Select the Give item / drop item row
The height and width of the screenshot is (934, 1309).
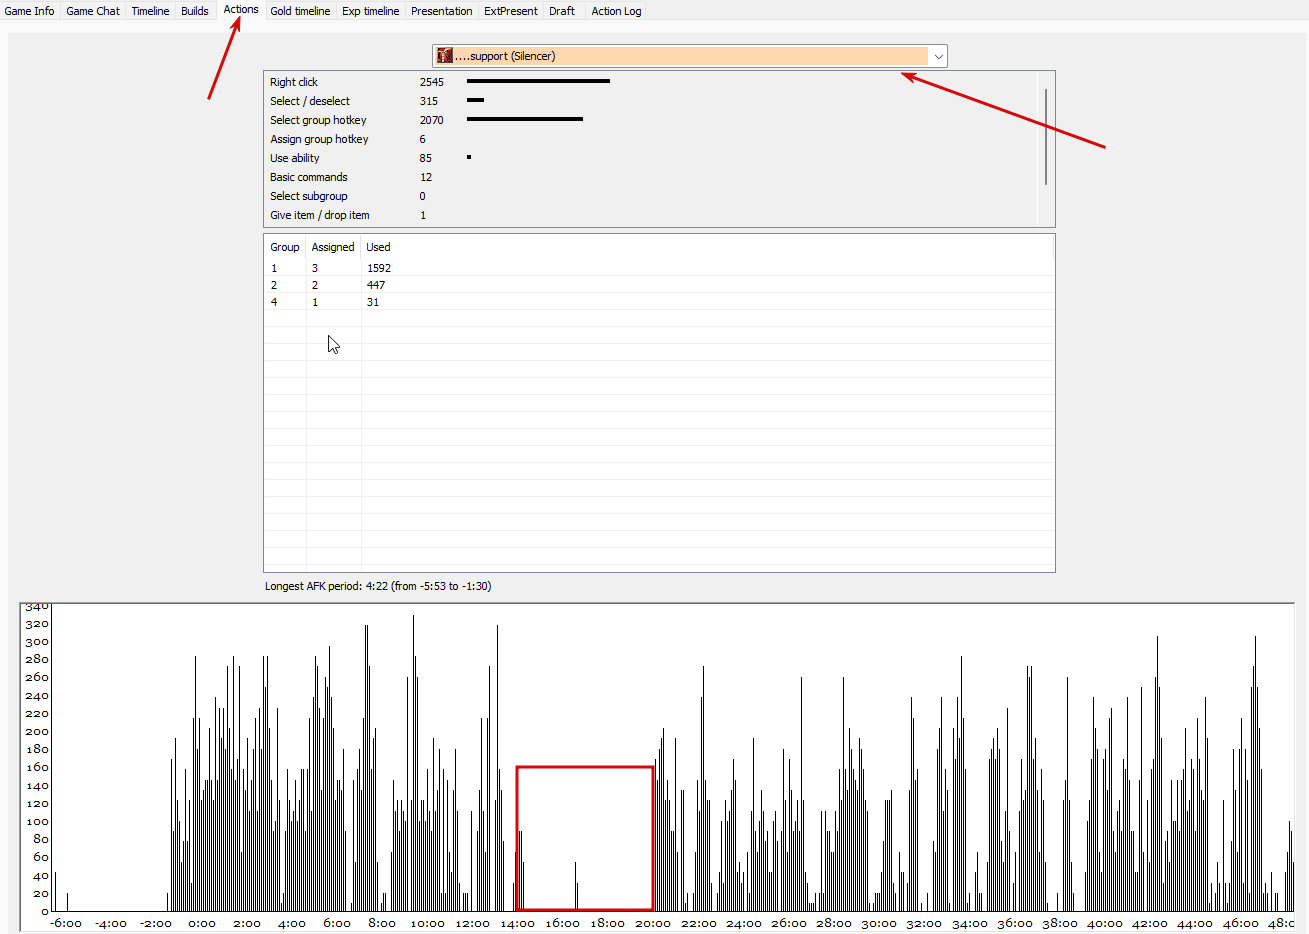651,215
